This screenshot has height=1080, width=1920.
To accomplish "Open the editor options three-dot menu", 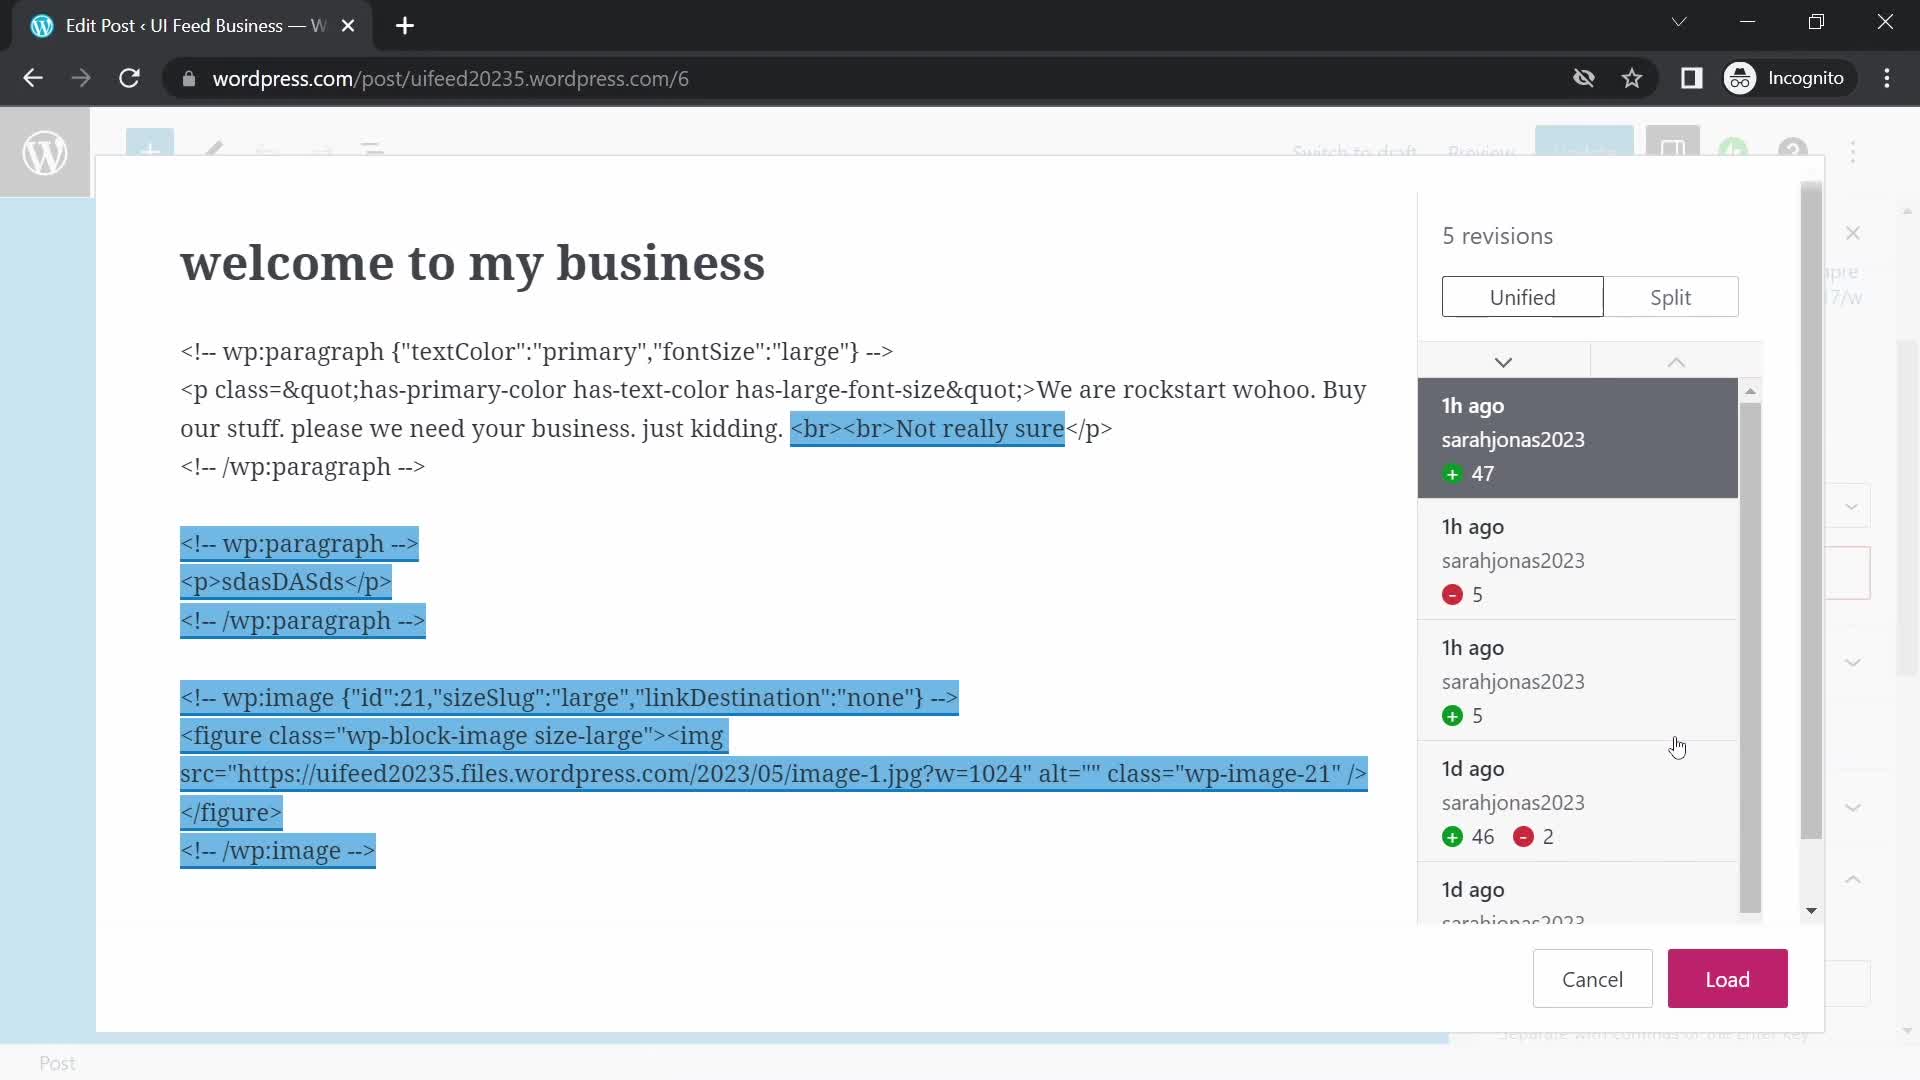I will coord(1854,150).
